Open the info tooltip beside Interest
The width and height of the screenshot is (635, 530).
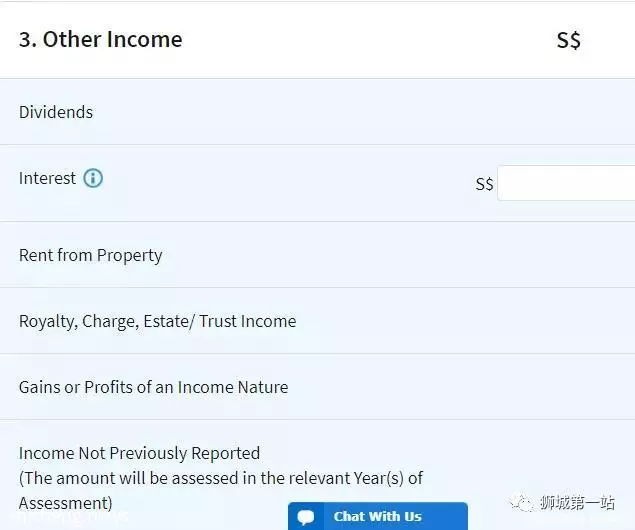(93, 178)
